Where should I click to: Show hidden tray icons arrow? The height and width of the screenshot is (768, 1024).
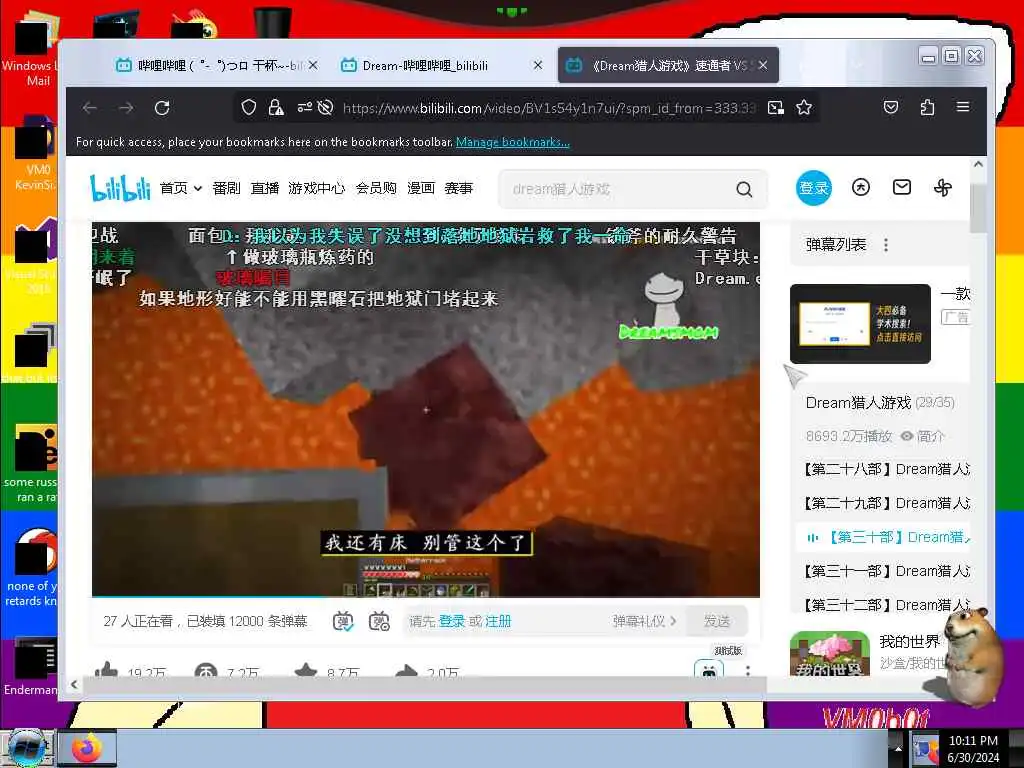897,749
